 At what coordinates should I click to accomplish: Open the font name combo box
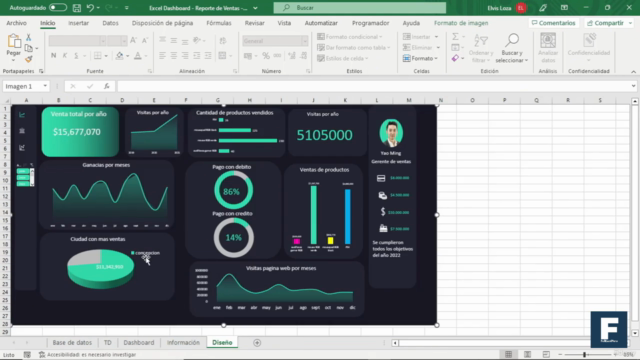(x=77, y=41)
